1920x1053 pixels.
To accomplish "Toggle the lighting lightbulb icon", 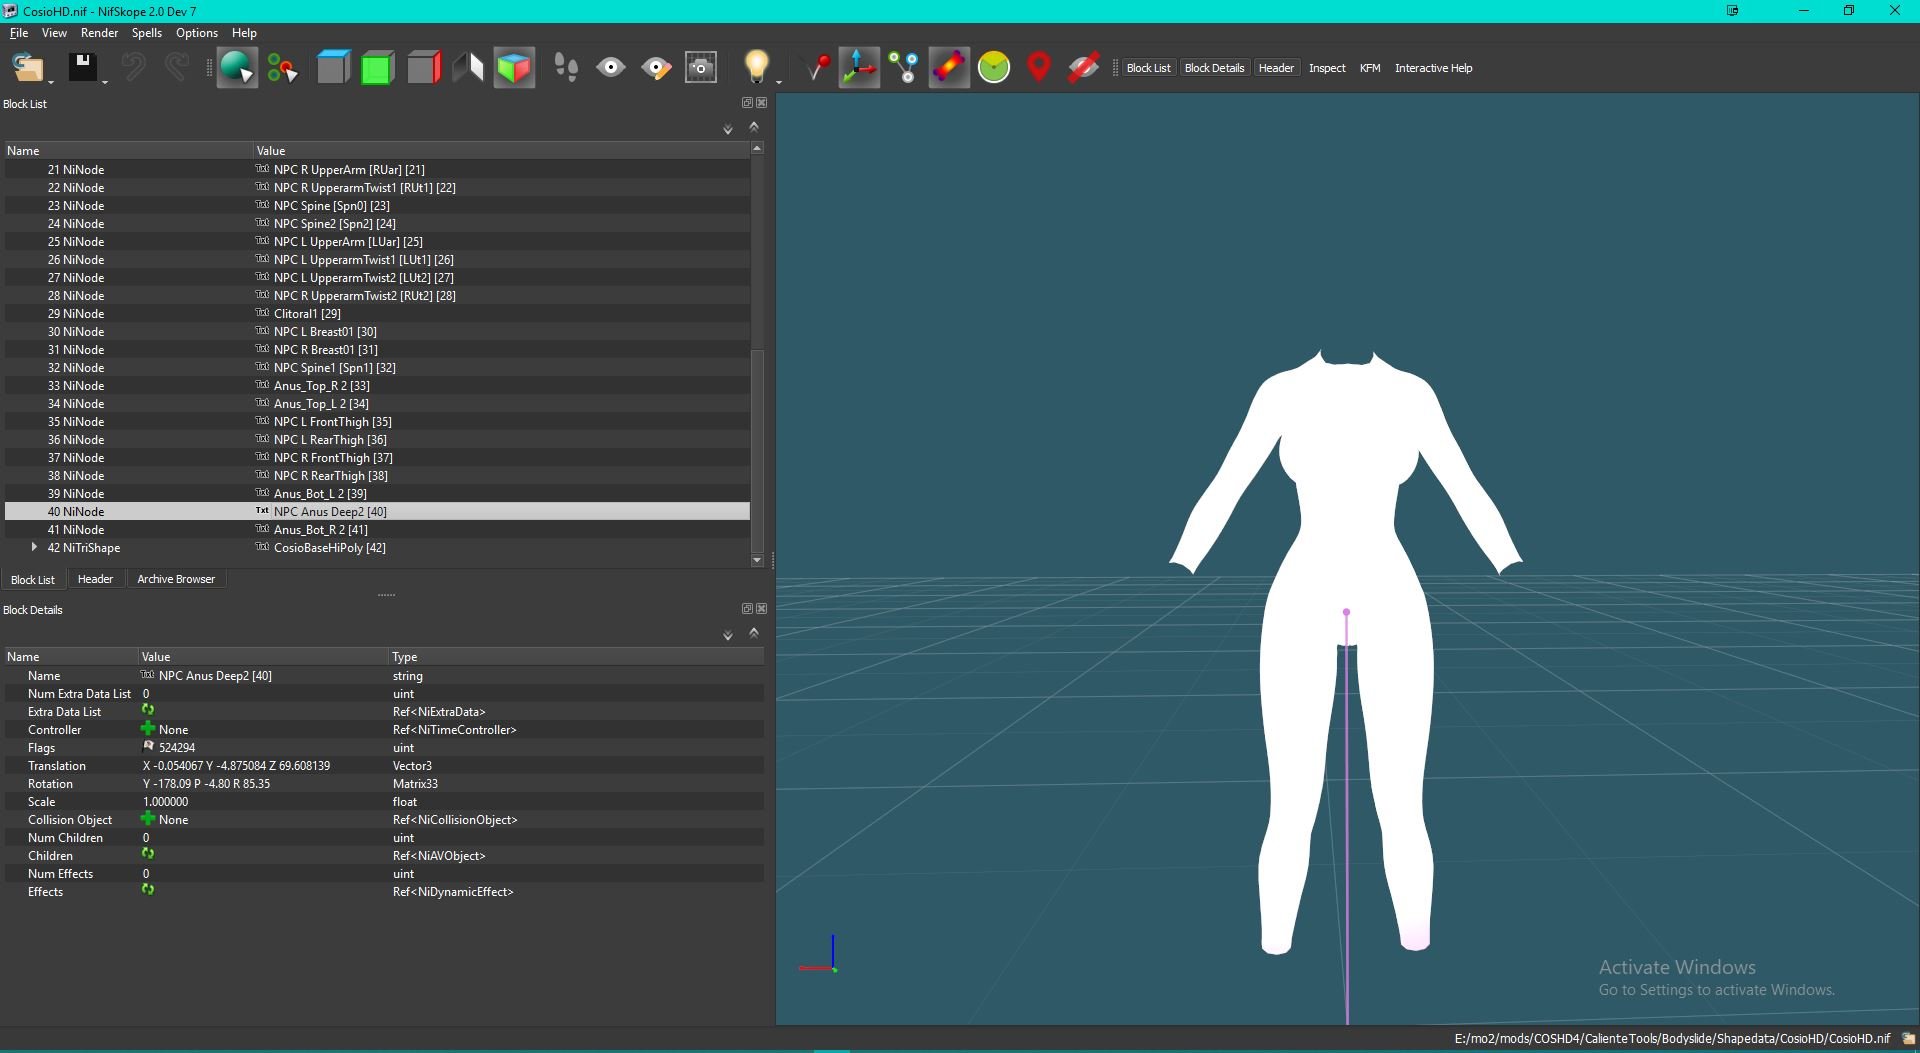I will pos(757,68).
